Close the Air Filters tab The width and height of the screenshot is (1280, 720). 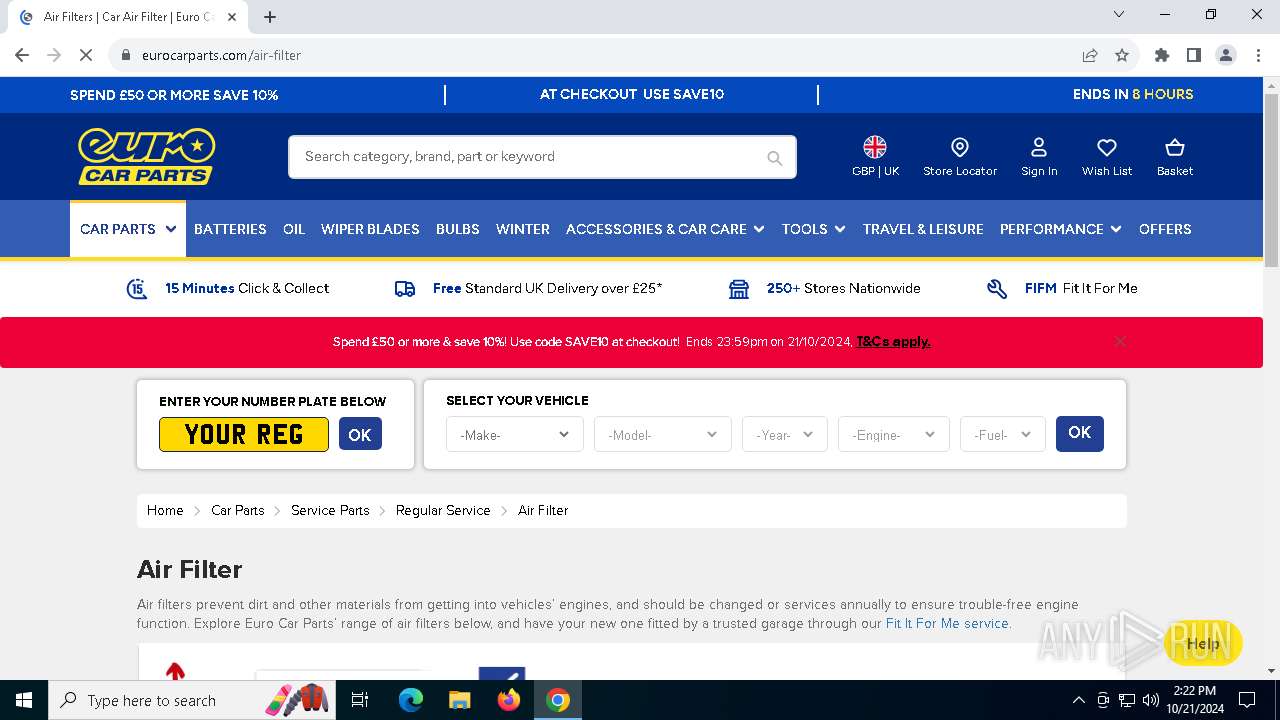(x=232, y=17)
